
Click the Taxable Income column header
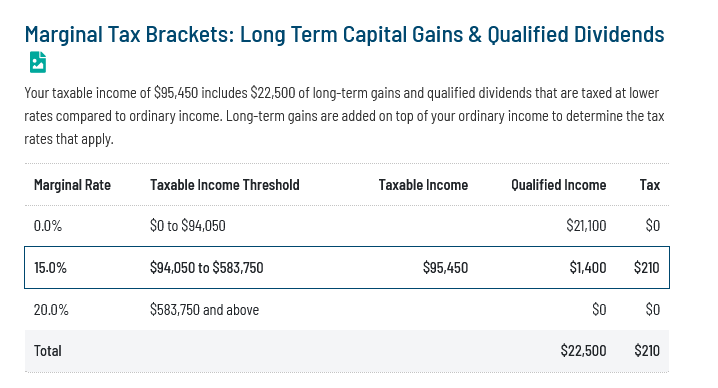(423, 185)
